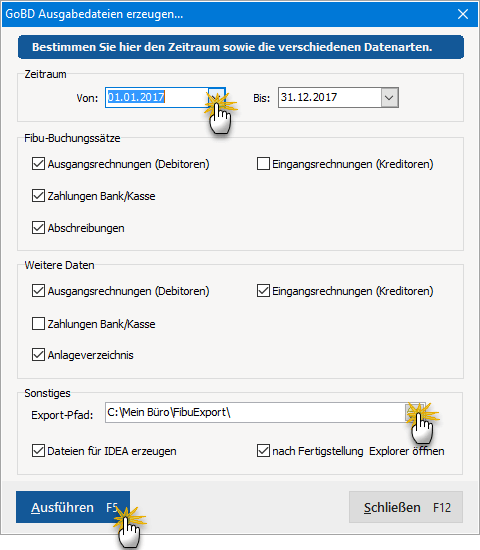480x550 pixels.
Task: Run export with Ausführen F5
Action: pyautogui.click(x=73, y=507)
